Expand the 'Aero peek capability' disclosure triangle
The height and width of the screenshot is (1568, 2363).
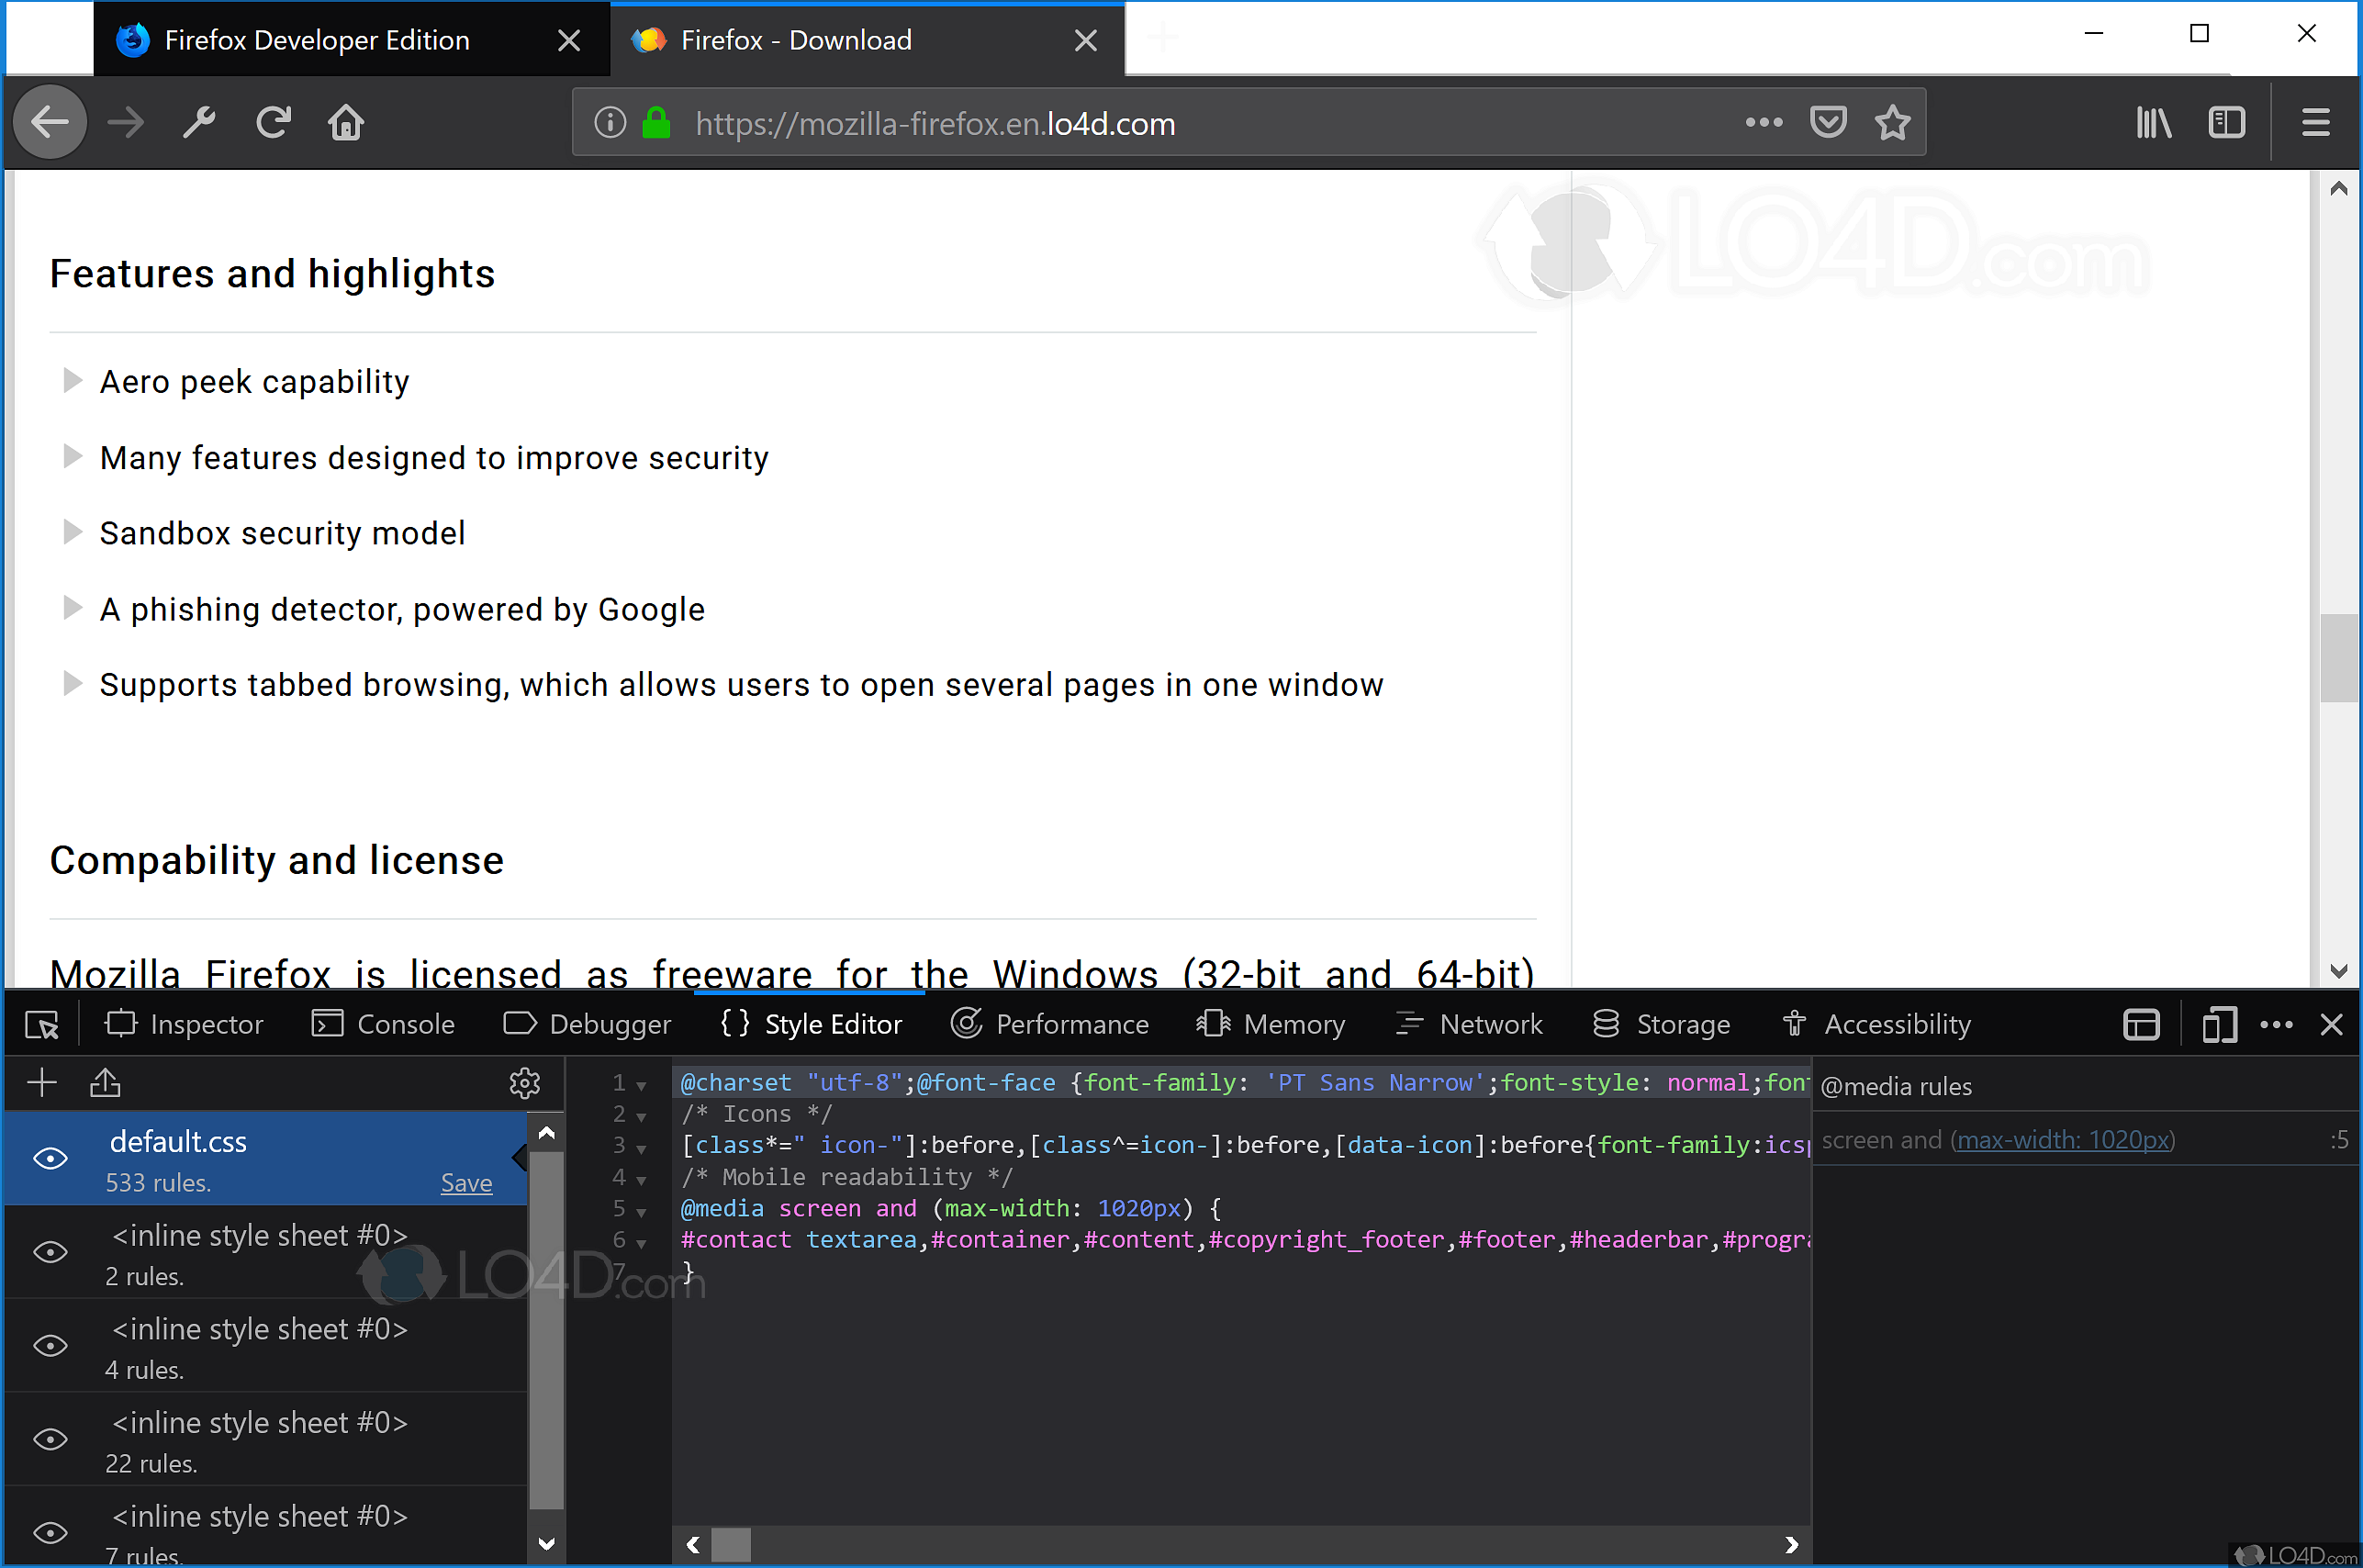(71, 380)
